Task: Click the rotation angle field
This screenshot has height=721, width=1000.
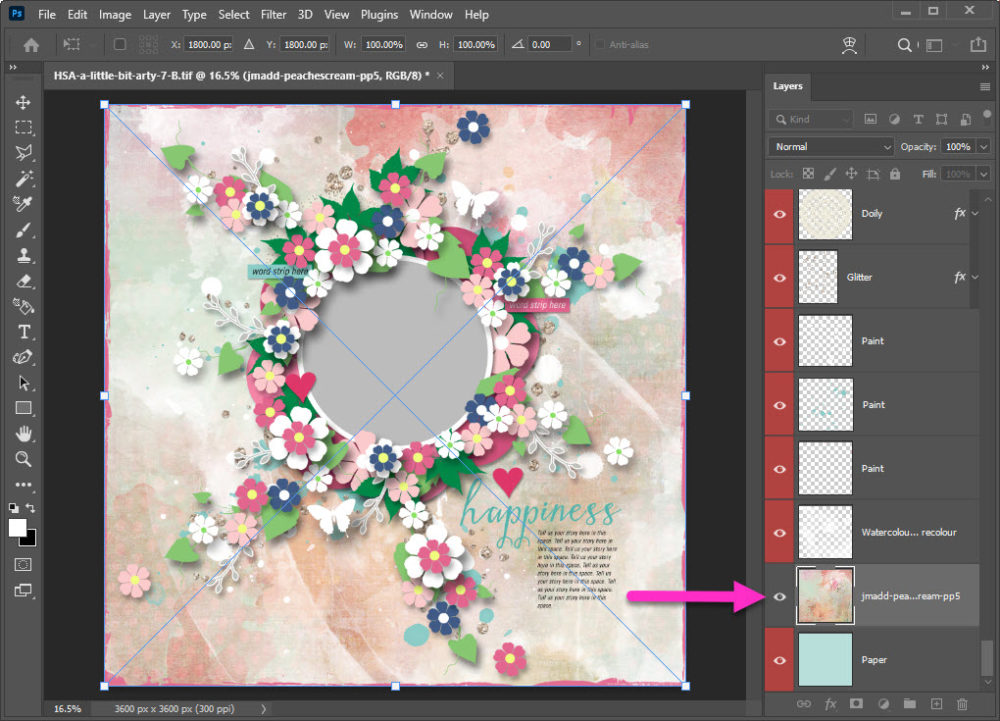Action: [550, 45]
